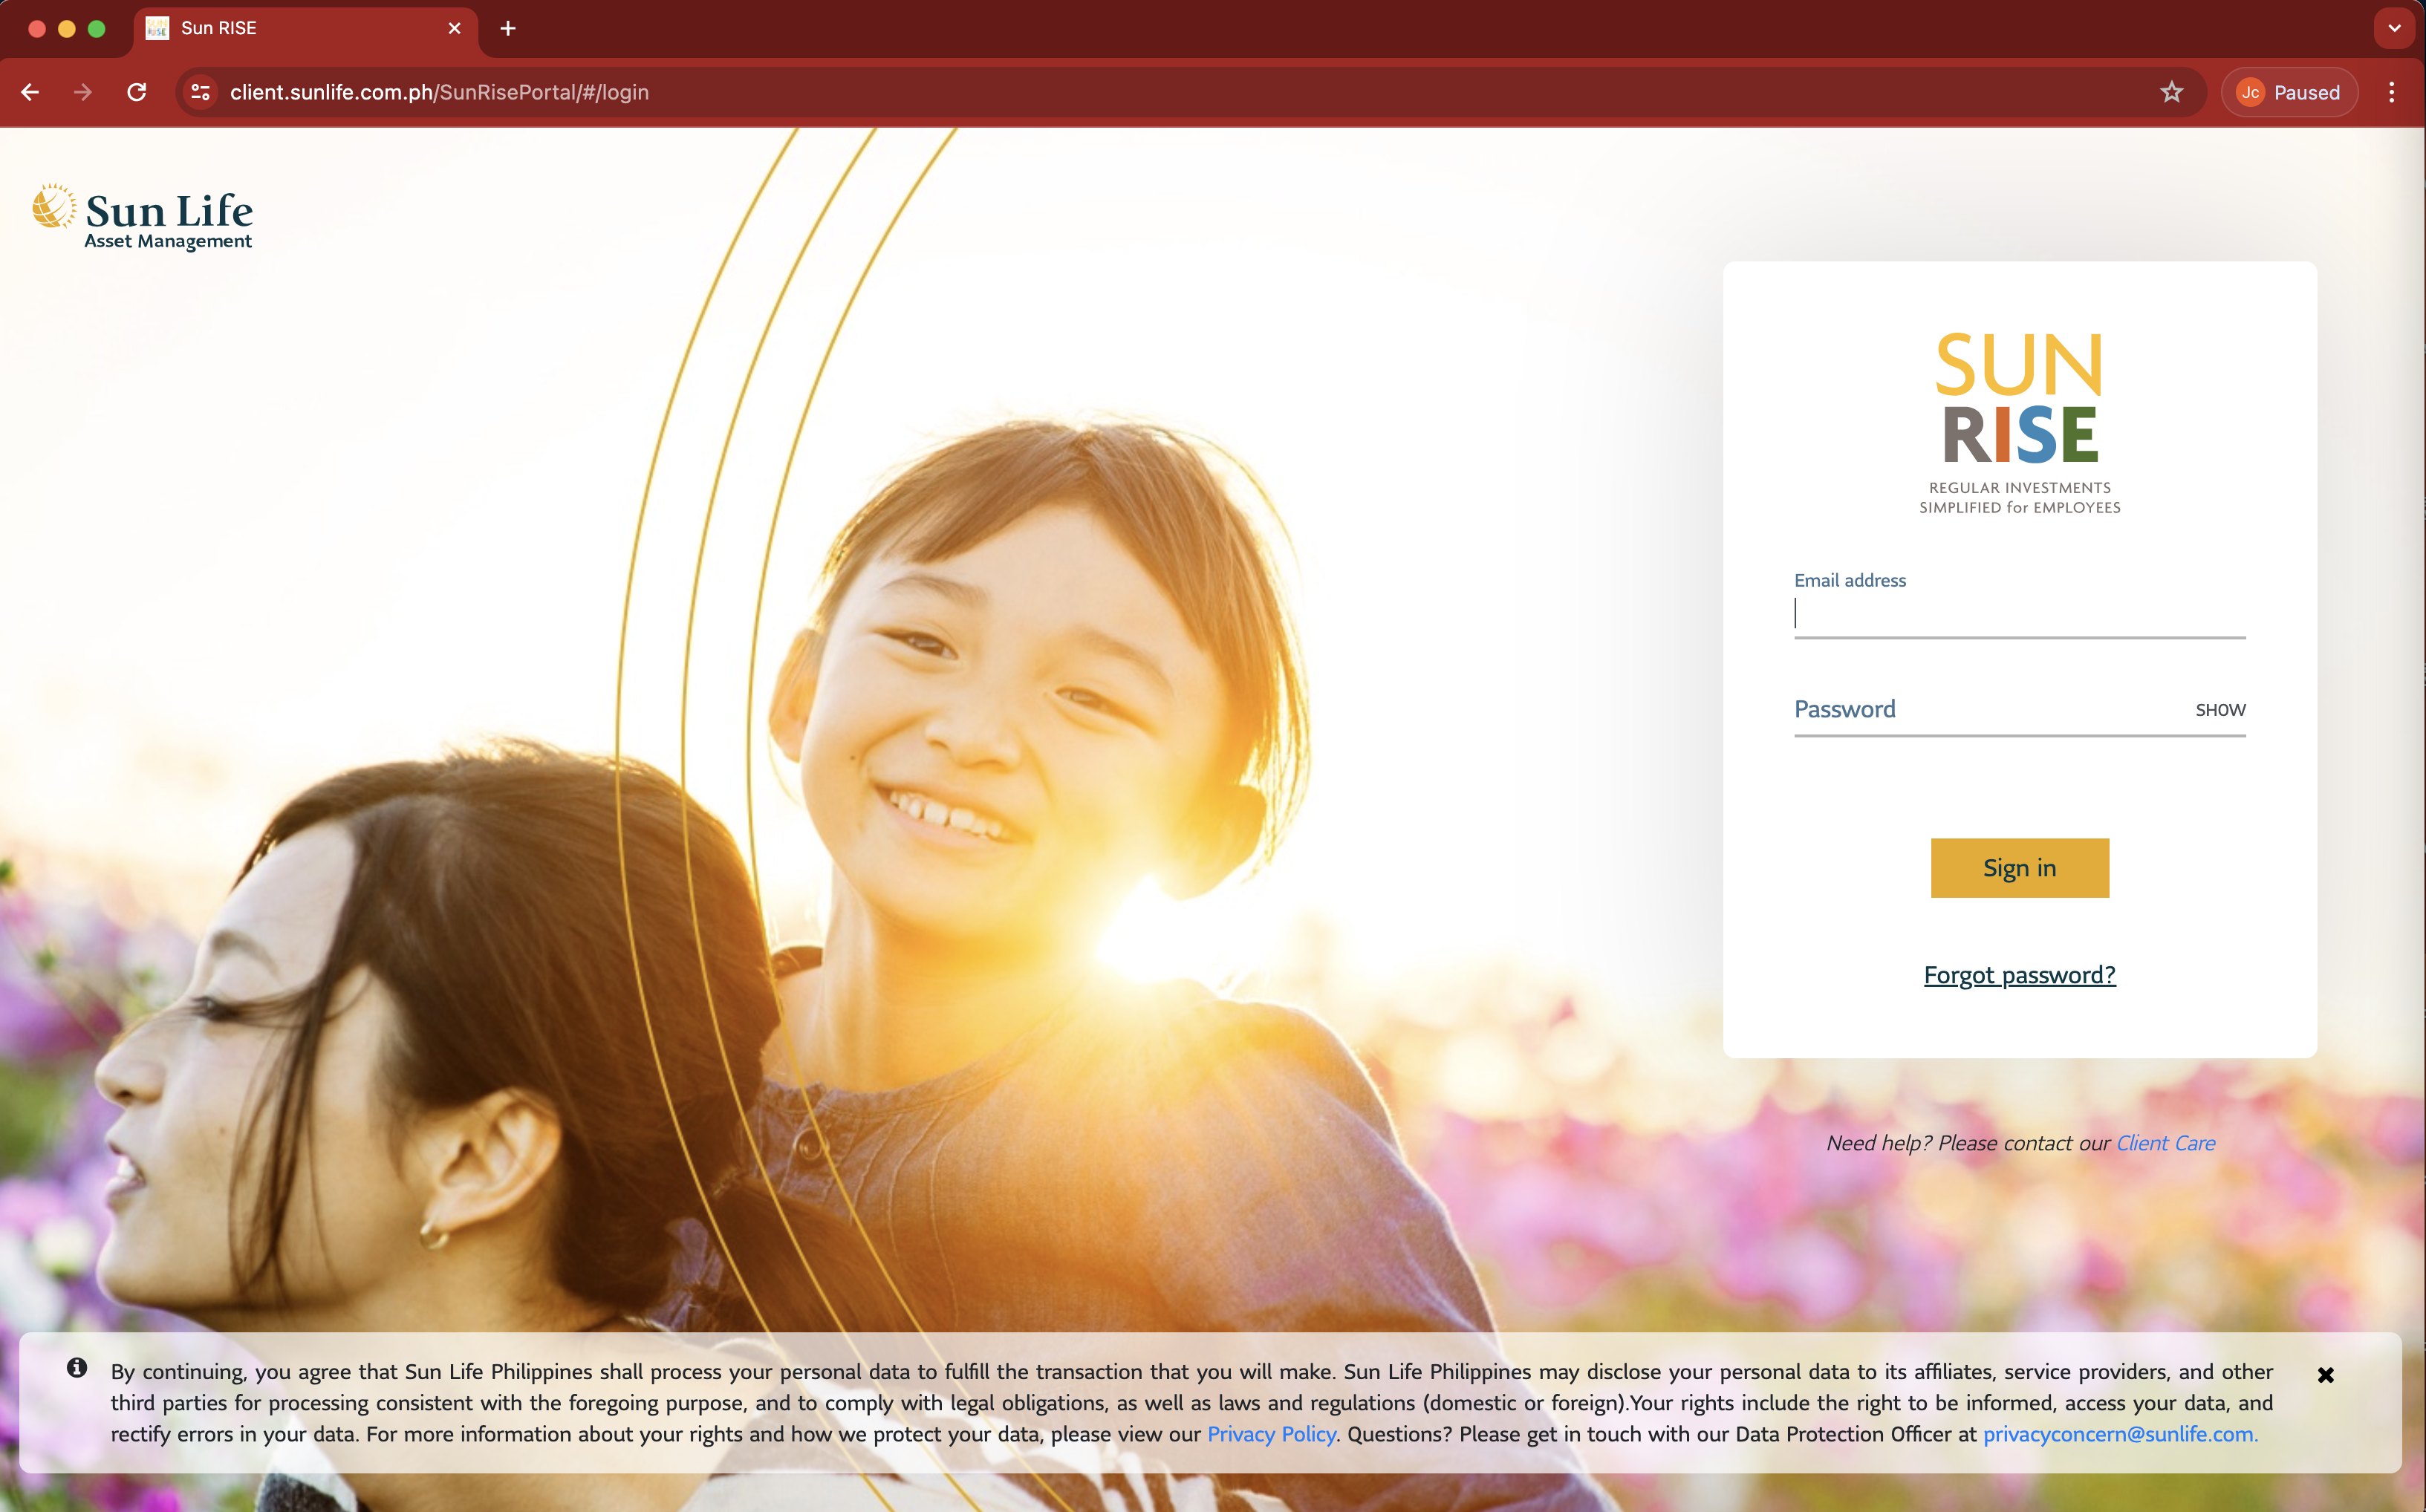2426x1512 pixels.
Task: Focus the Email address field
Action: 2019,613
